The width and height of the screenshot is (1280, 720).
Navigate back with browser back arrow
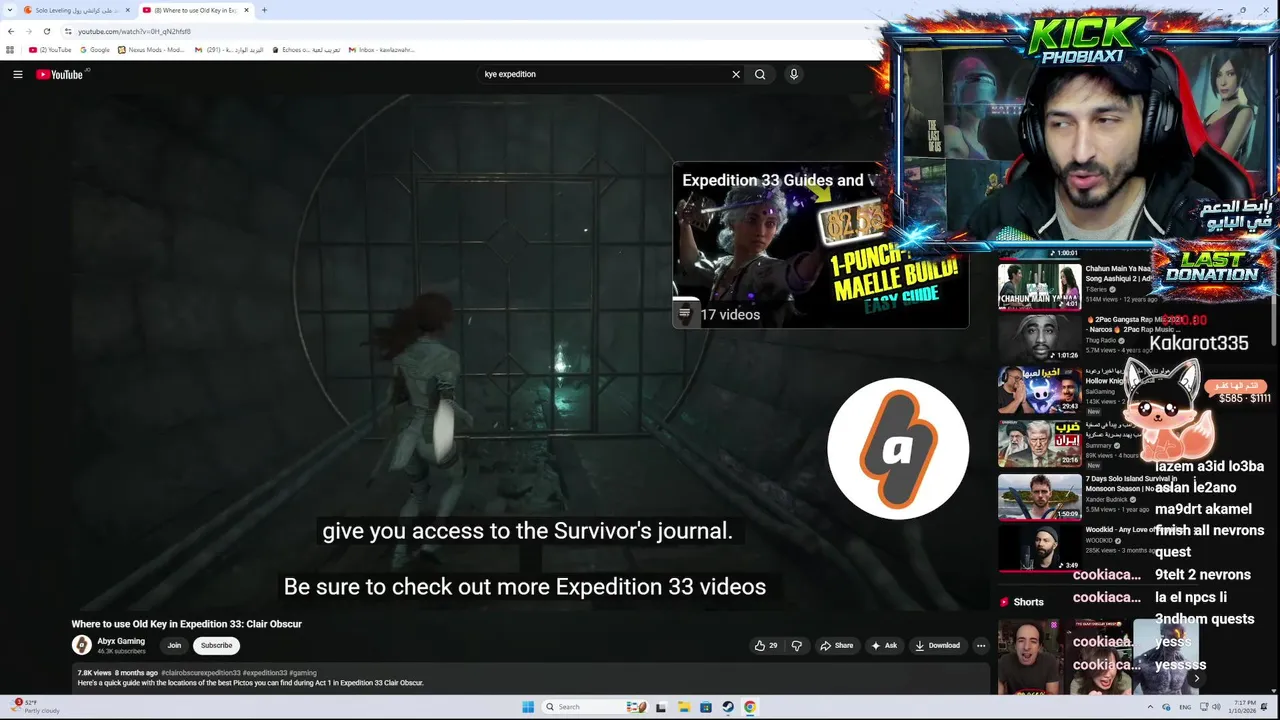11,31
